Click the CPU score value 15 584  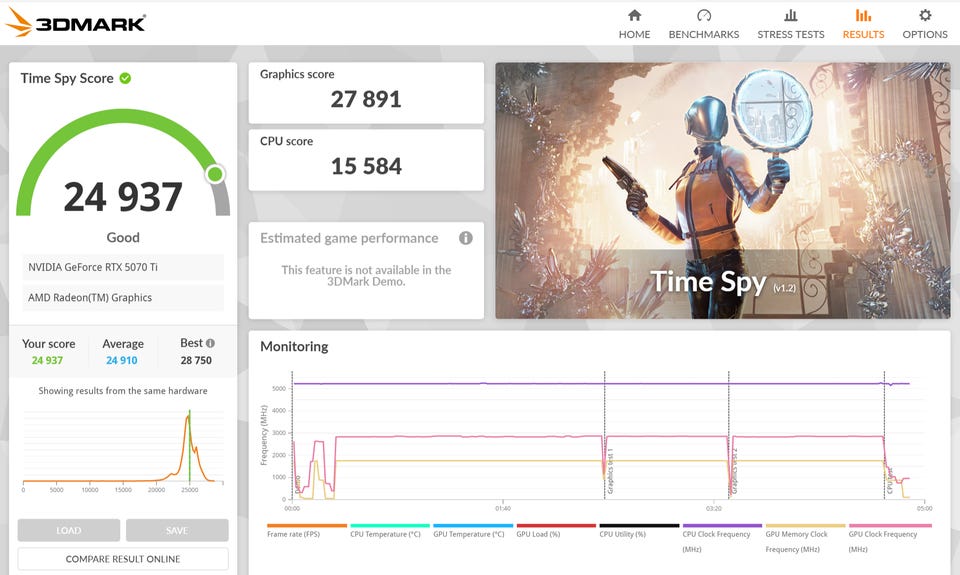click(366, 166)
